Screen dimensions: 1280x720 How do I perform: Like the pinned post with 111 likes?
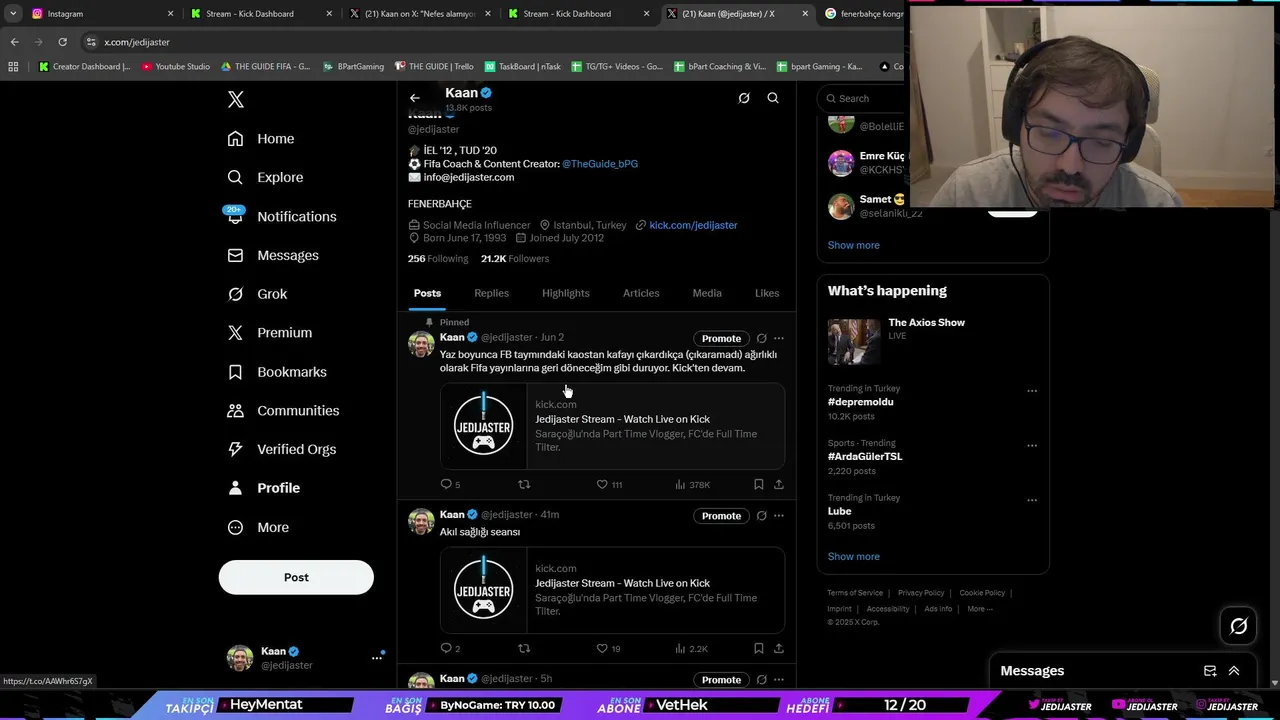609,484
